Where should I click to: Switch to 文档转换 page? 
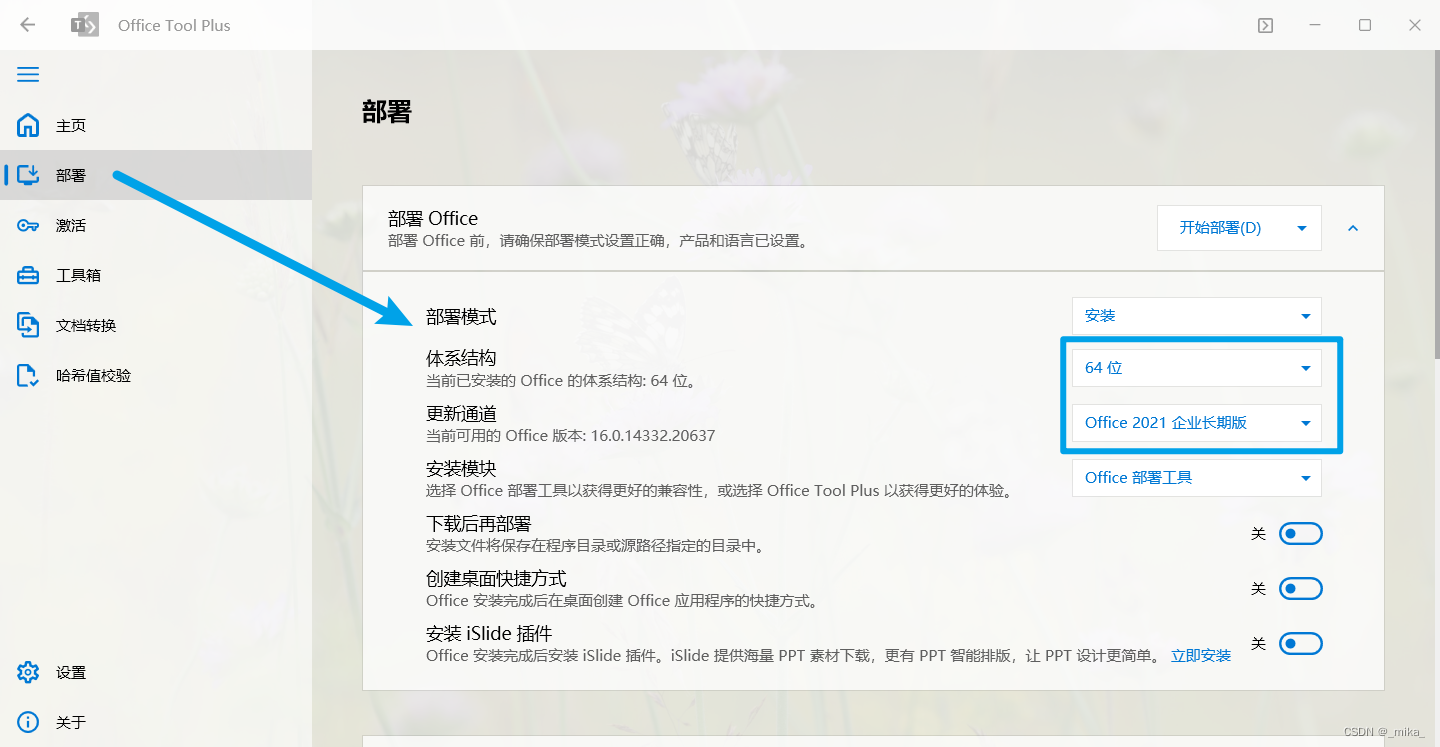pos(156,325)
